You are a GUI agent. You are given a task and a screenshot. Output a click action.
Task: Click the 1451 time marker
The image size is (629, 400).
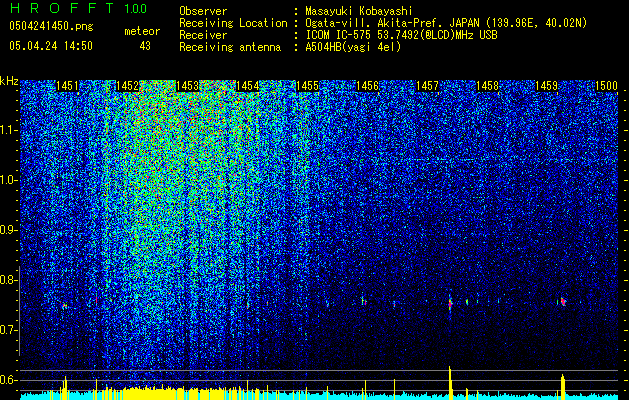(x=67, y=86)
